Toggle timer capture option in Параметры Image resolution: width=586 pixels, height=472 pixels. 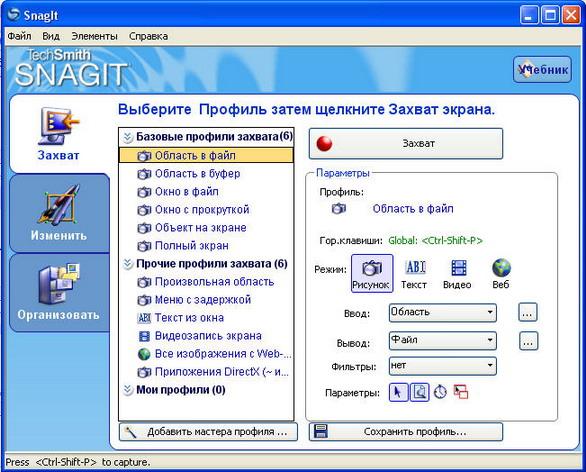click(x=440, y=392)
